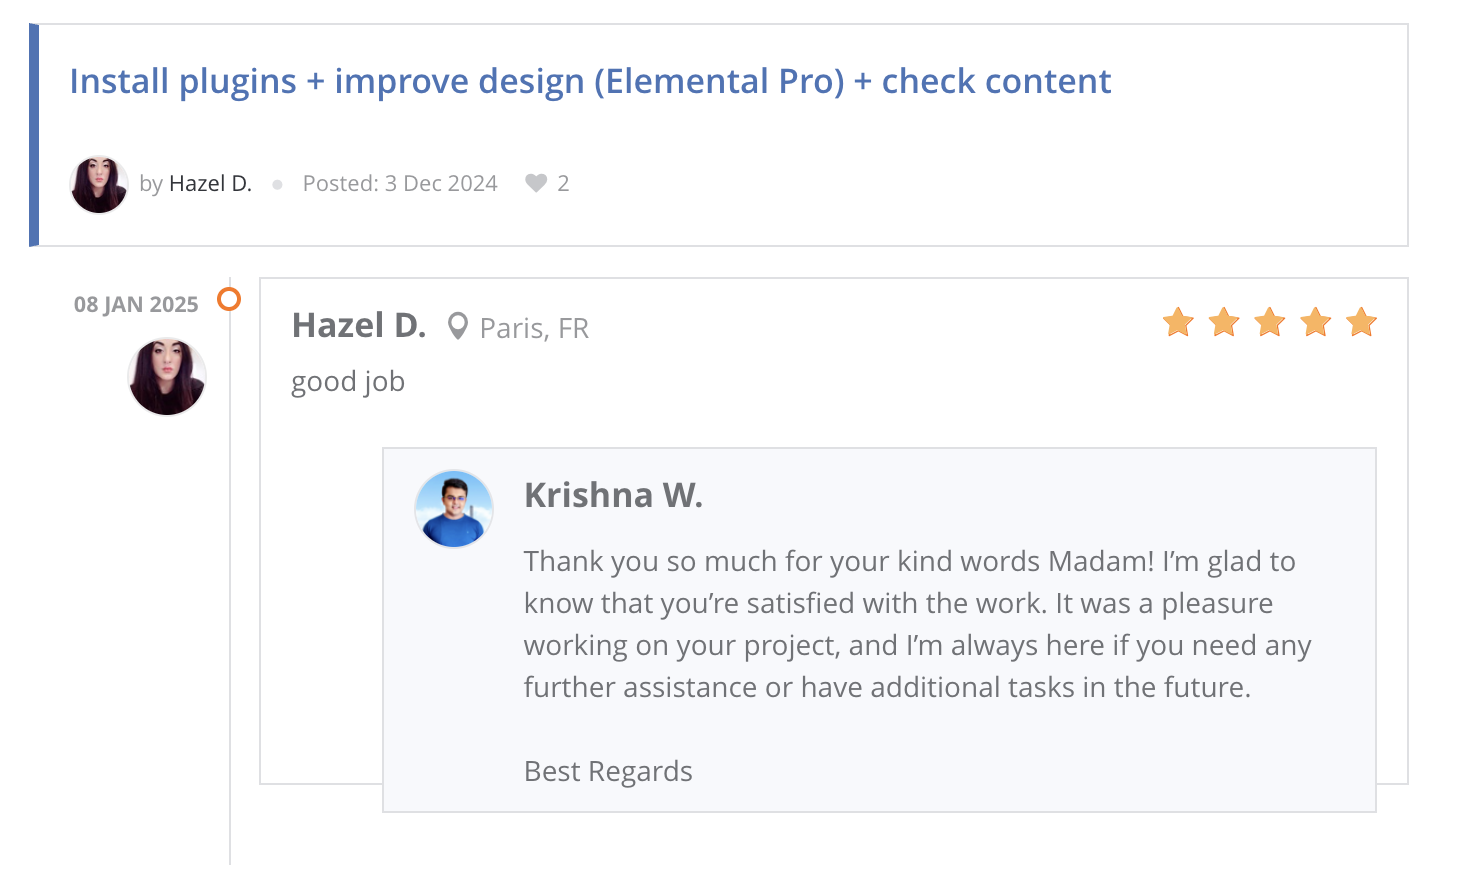This screenshot has width=1468, height=880.
Task: Click Hazel D.'s avatar beside the job title byline
Action: tap(99, 184)
